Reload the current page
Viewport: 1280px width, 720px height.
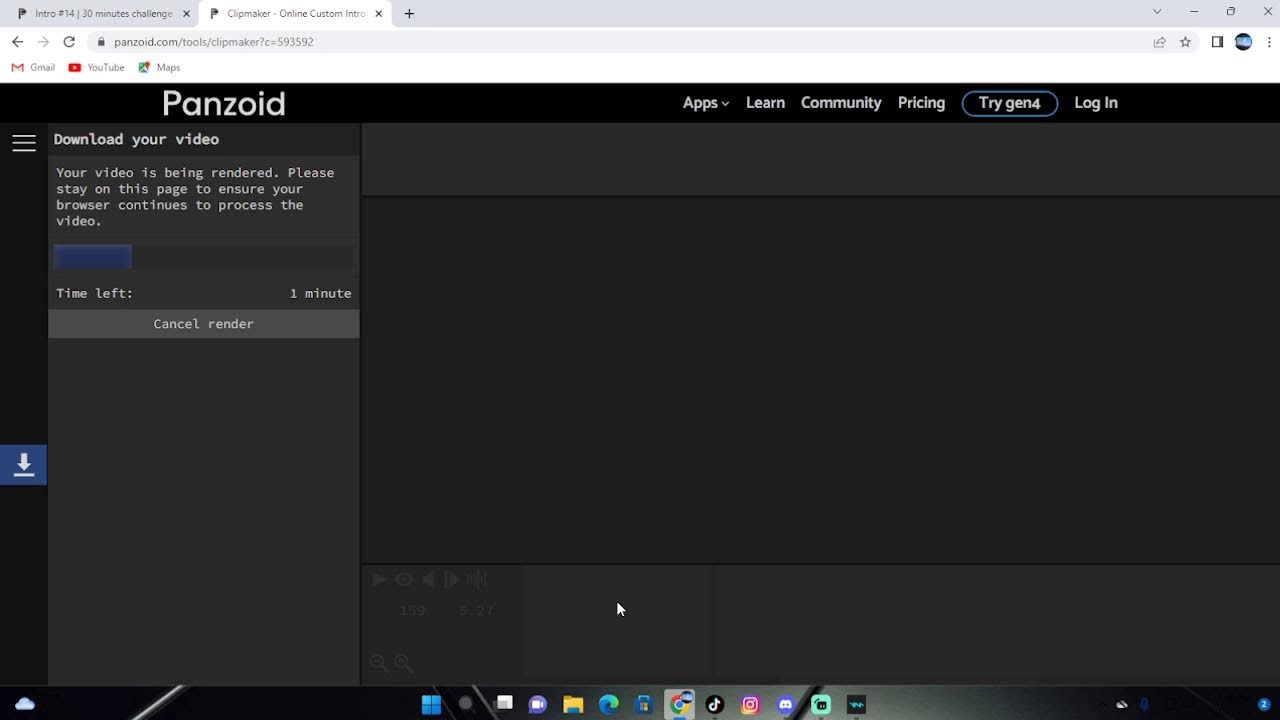pos(69,42)
